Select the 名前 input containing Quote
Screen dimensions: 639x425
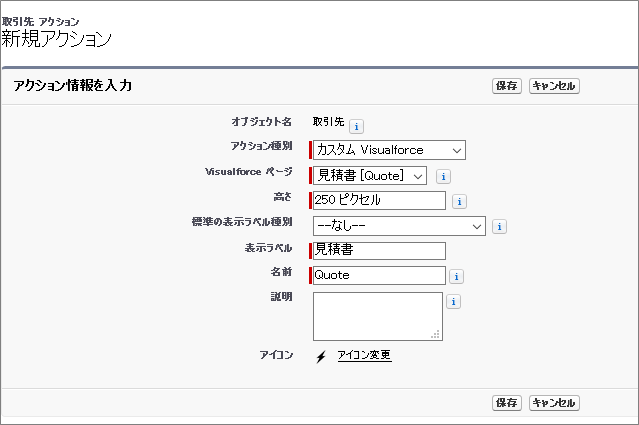click(x=379, y=275)
